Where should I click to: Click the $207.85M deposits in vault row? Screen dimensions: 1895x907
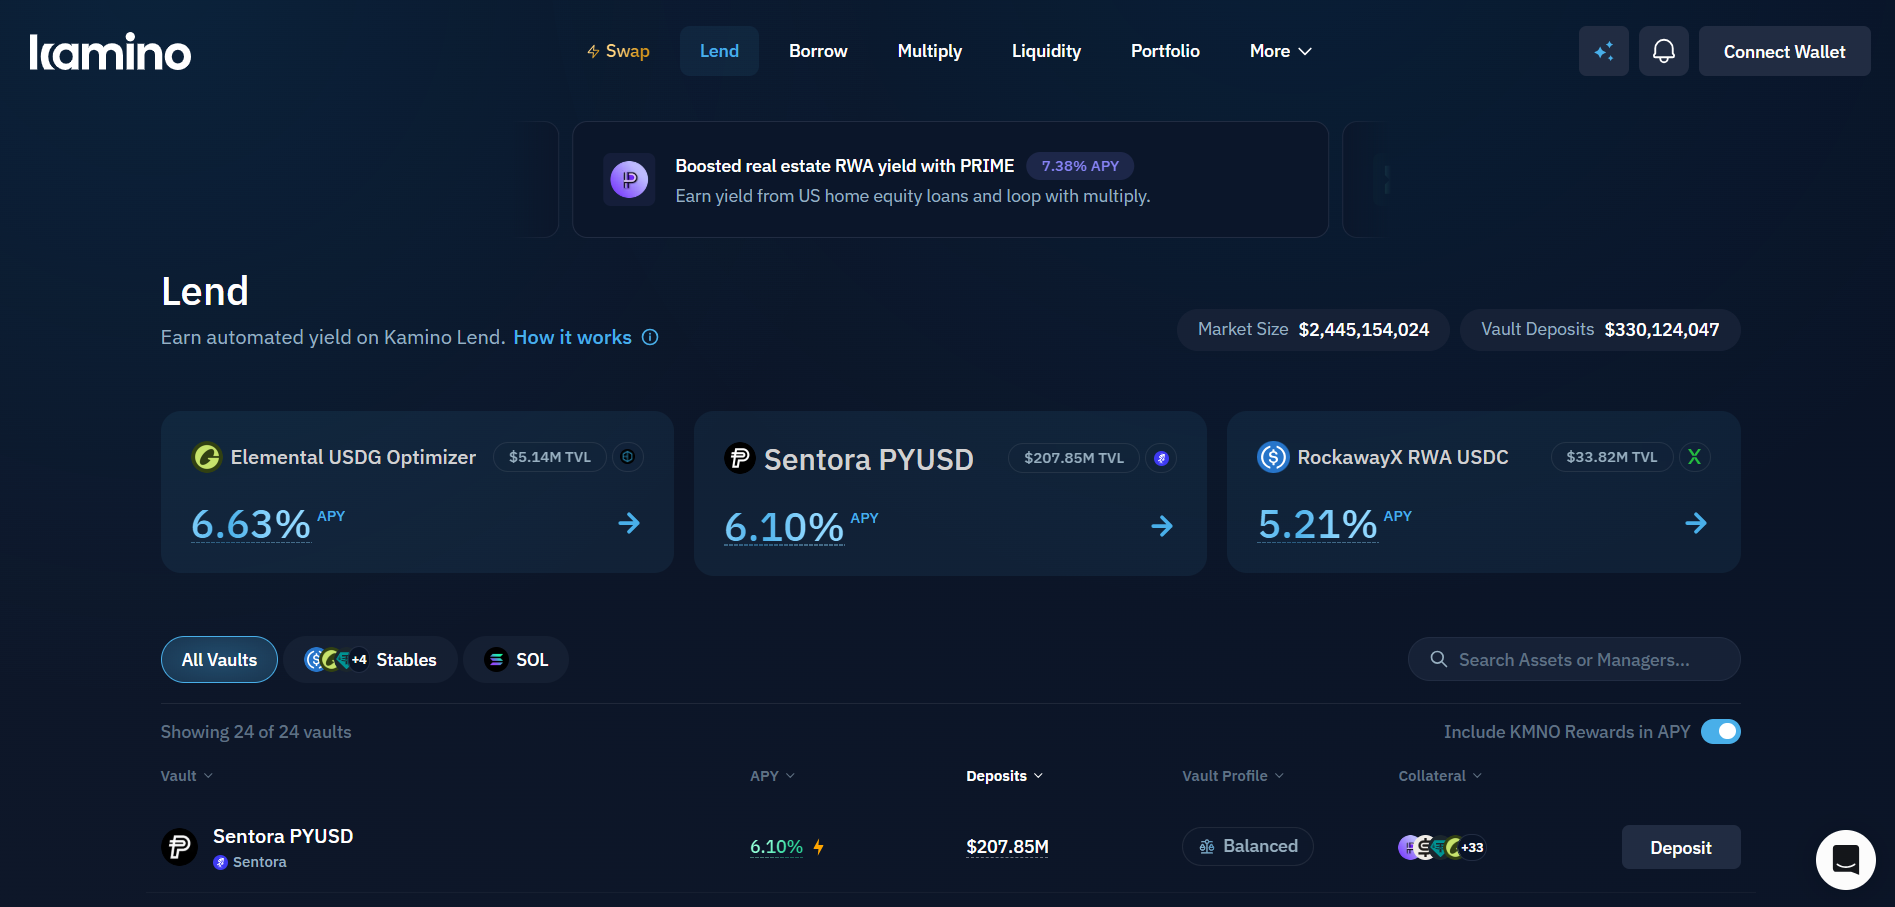pos(1007,847)
